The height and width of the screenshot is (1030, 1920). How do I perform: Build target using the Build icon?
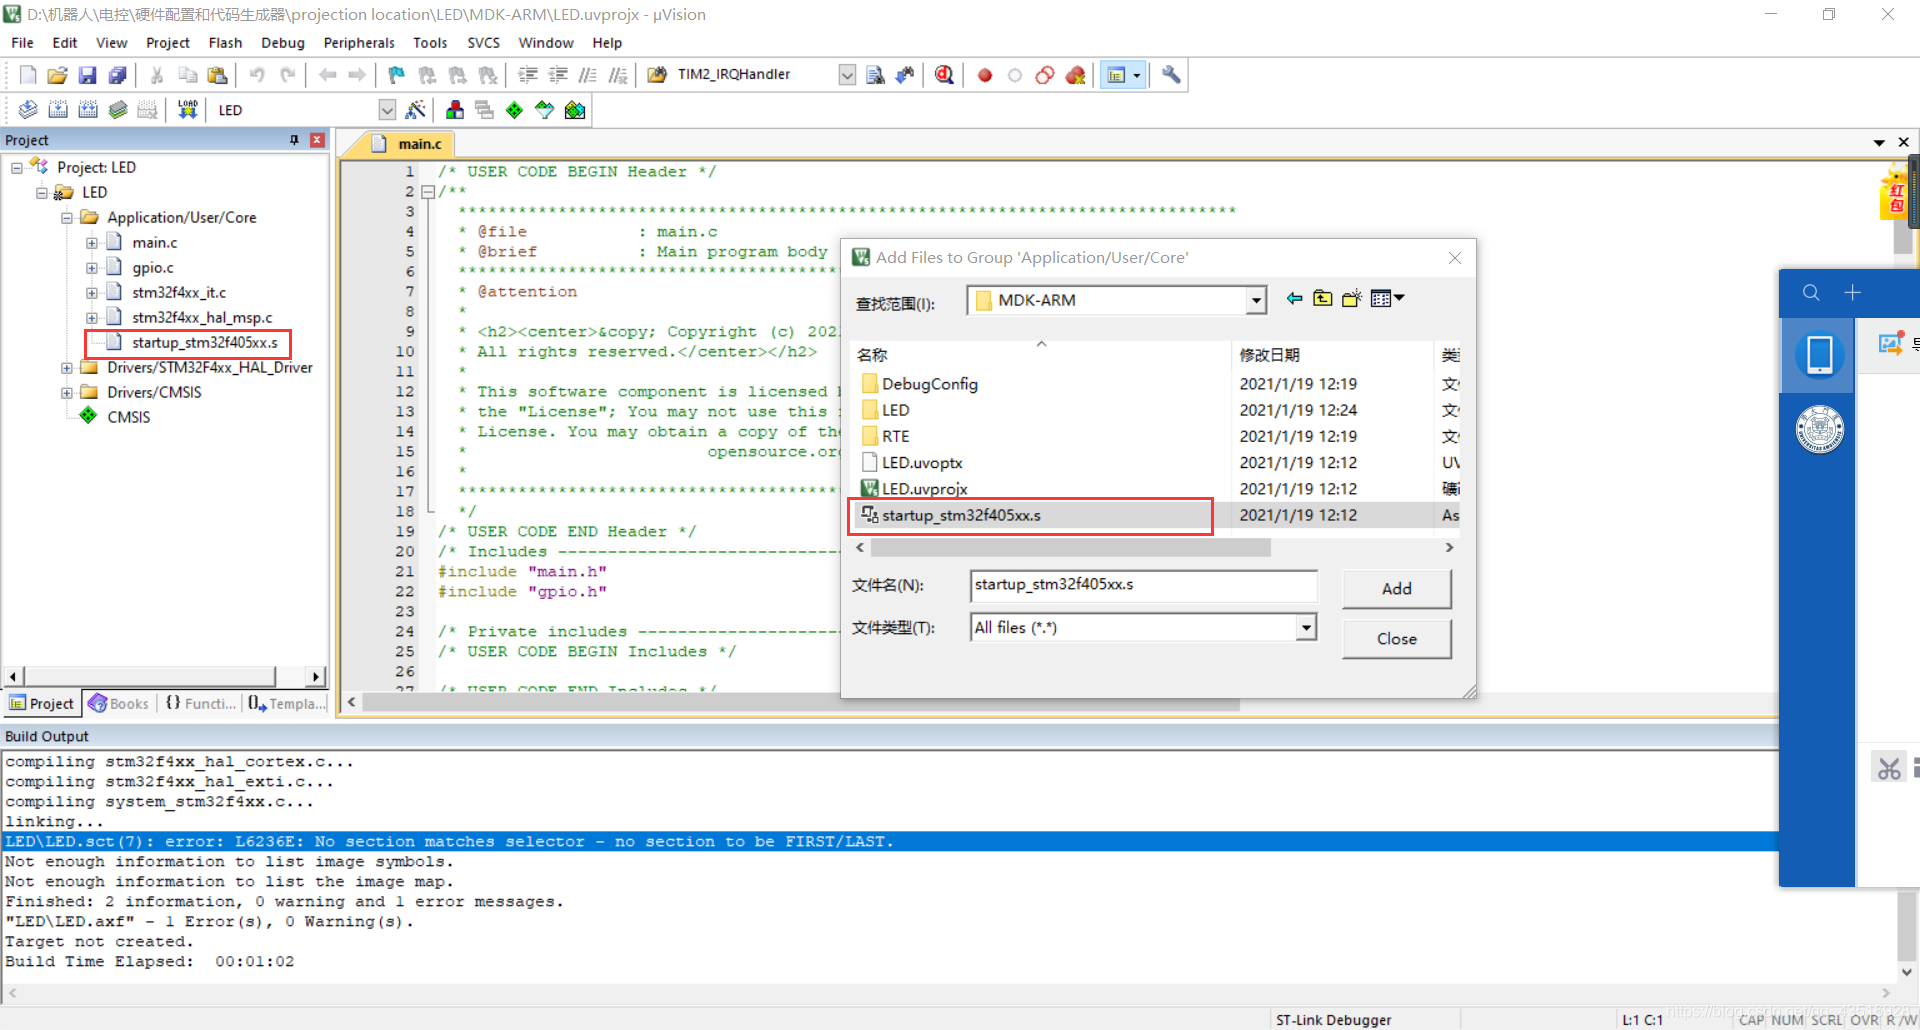point(58,110)
